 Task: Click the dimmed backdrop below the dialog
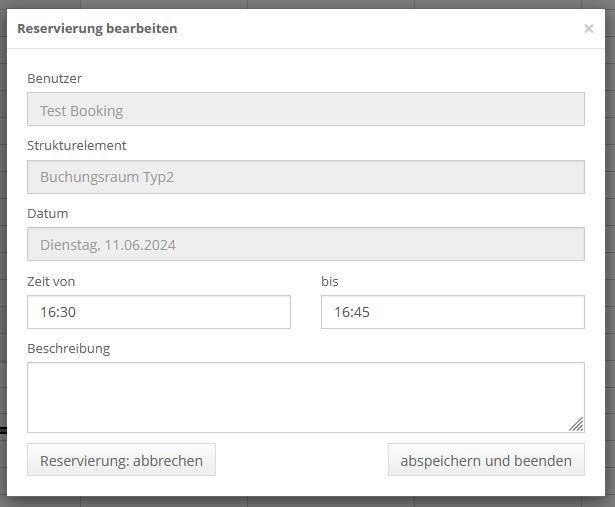300,502
